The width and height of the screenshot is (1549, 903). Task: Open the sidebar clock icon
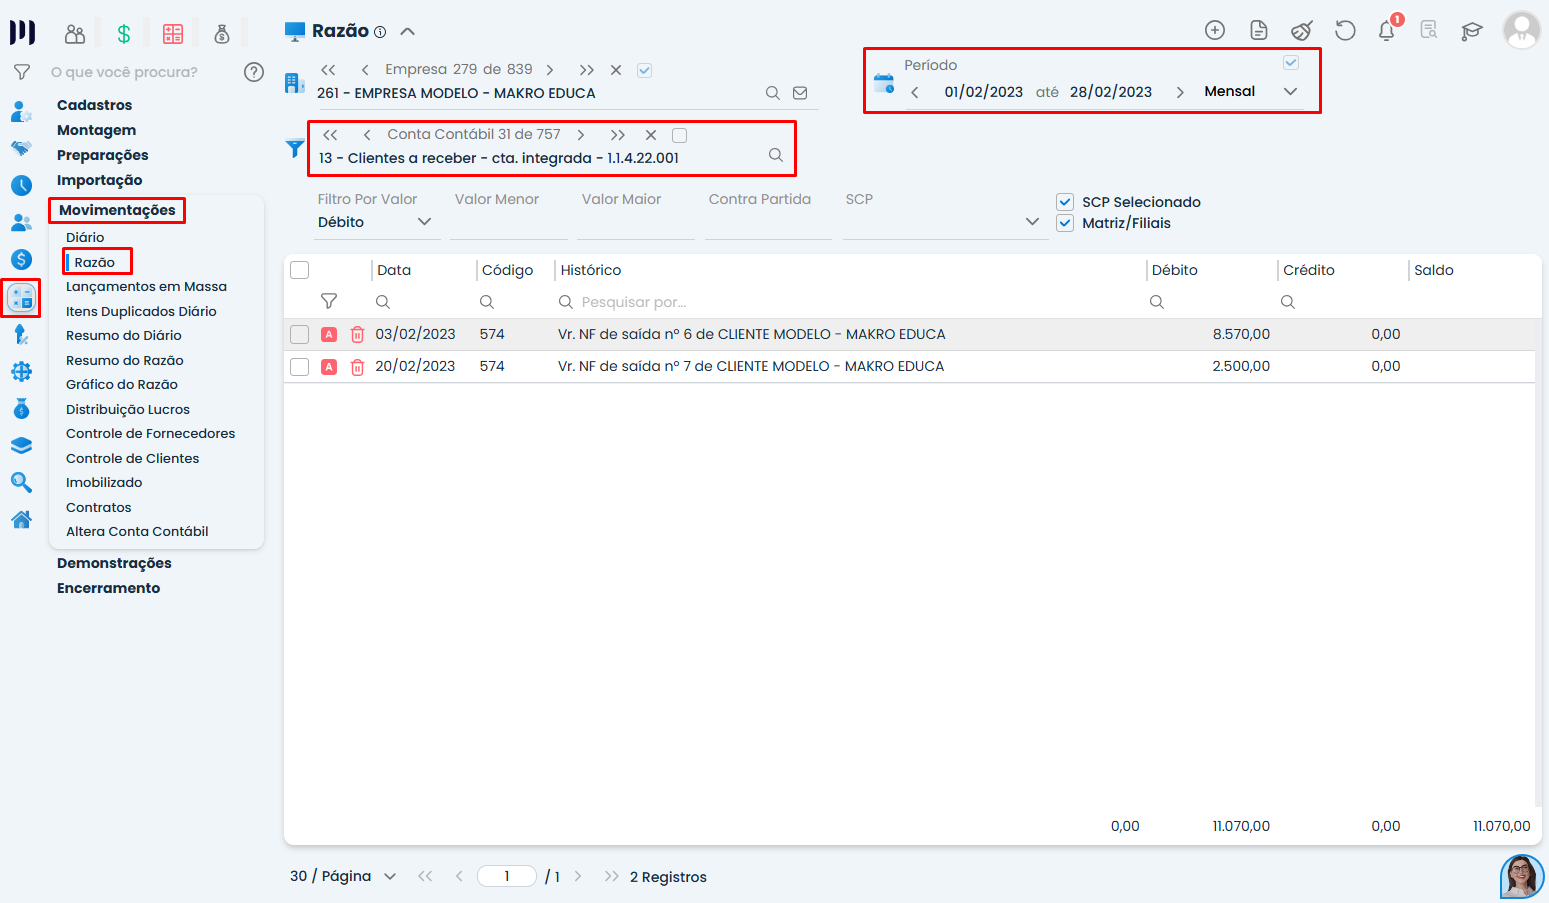(21, 185)
